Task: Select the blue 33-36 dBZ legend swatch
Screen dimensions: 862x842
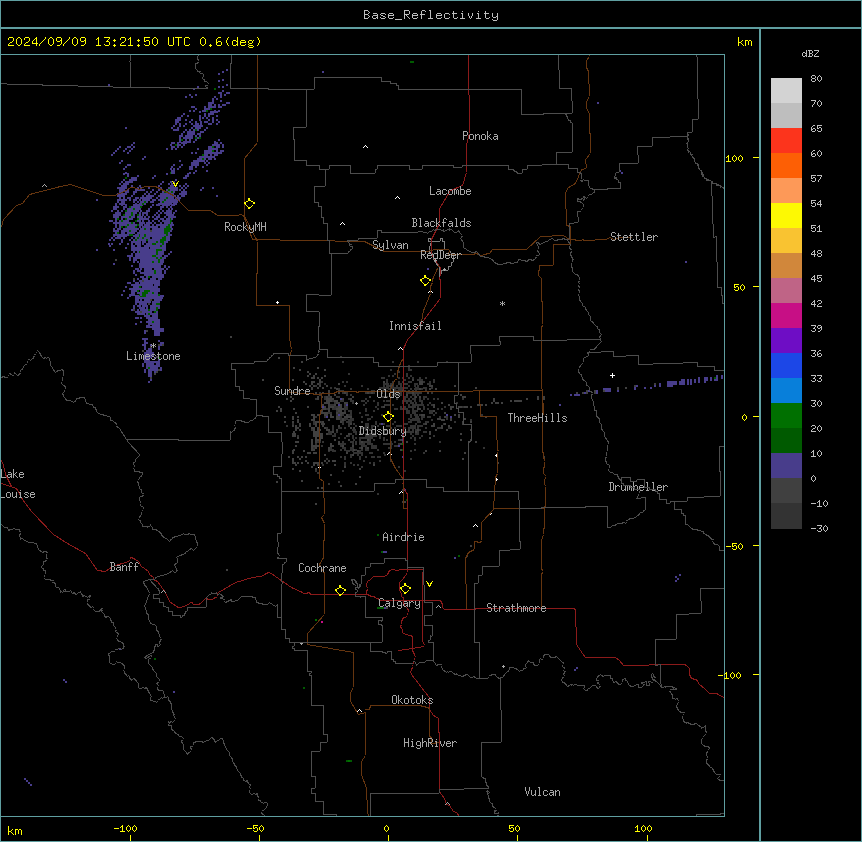Action: pyautogui.click(x=786, y=365)
